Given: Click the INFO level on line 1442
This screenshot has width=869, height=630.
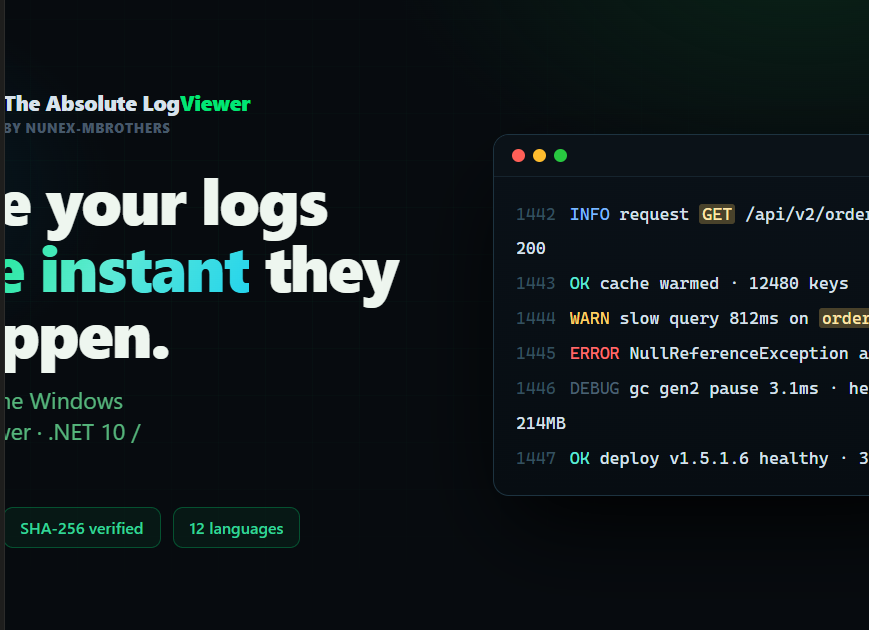Looking at the screenshot, I should pos(590,214).
